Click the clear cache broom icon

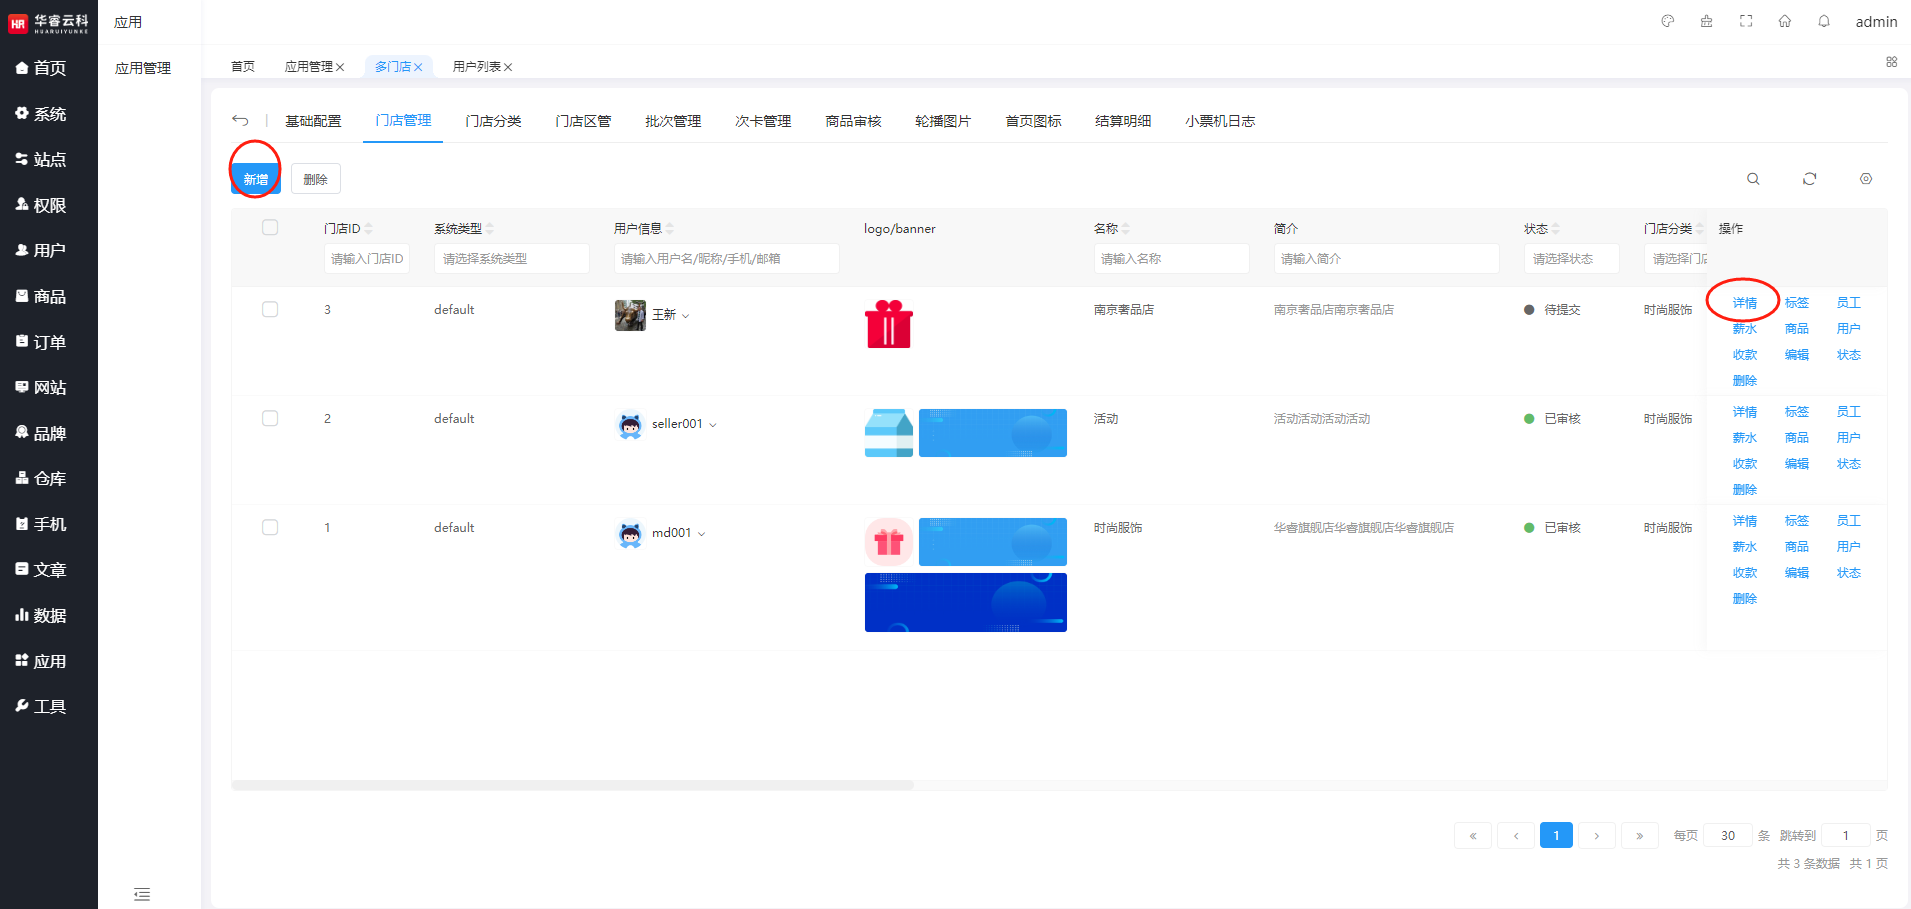1706,21
